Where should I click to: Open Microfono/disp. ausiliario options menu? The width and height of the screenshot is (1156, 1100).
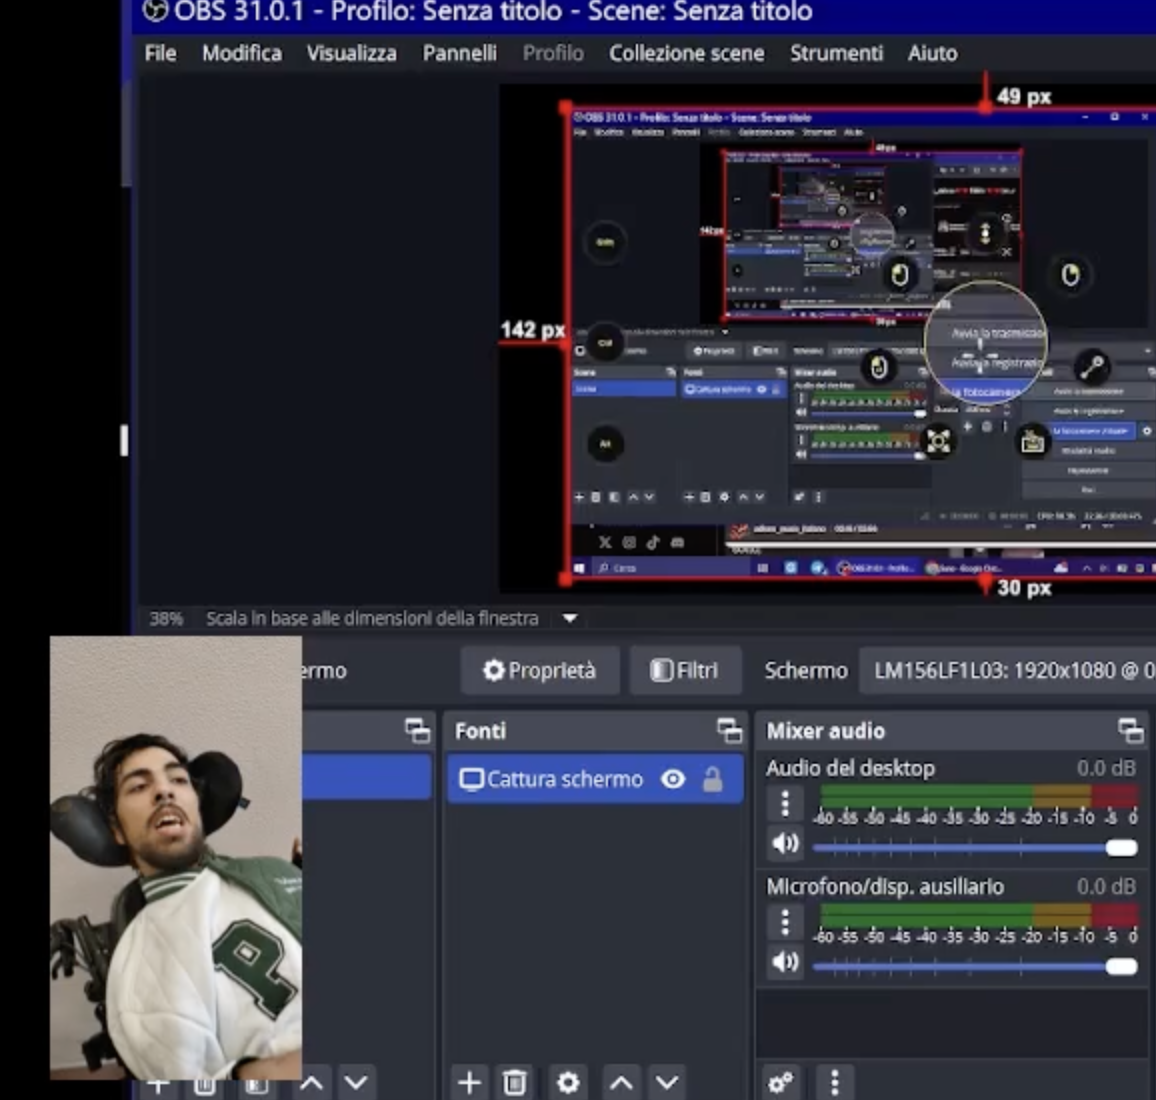pos(785,922)
